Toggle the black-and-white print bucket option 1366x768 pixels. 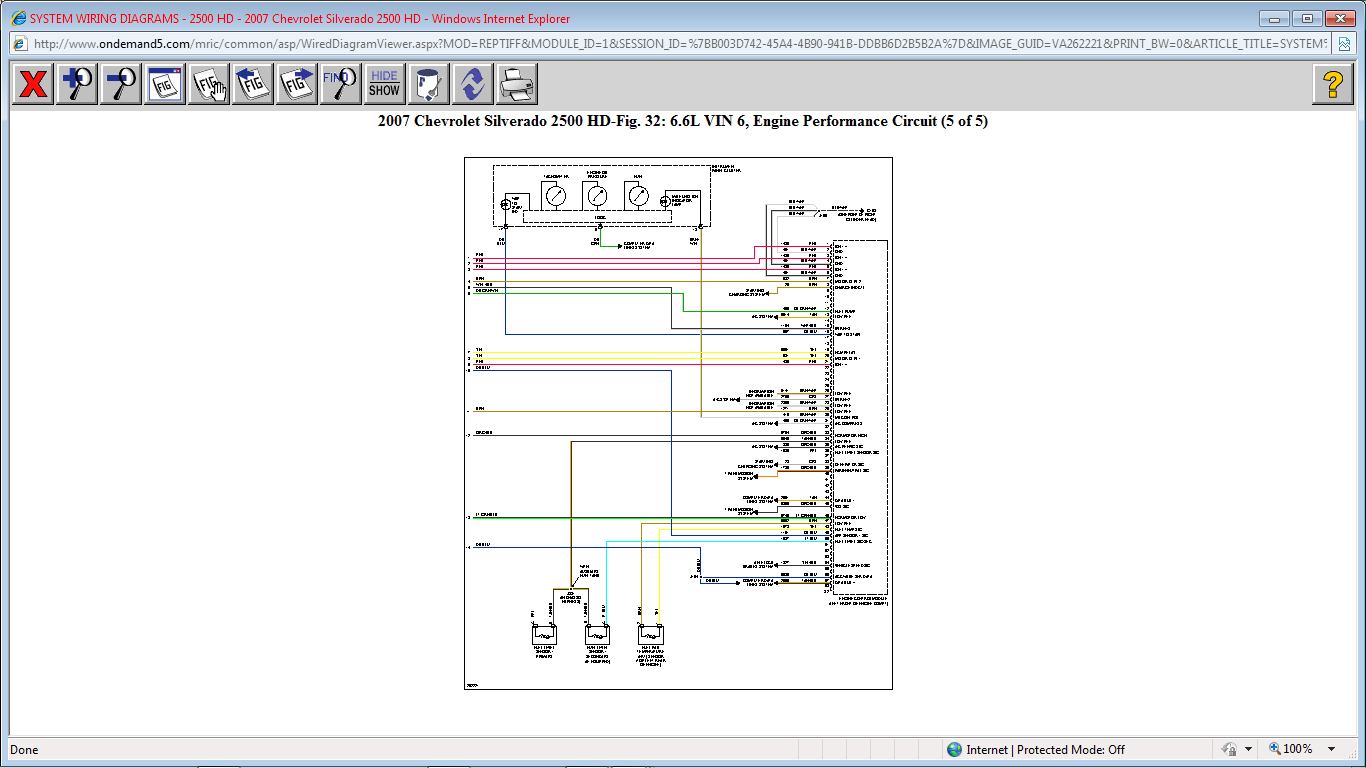427,84
